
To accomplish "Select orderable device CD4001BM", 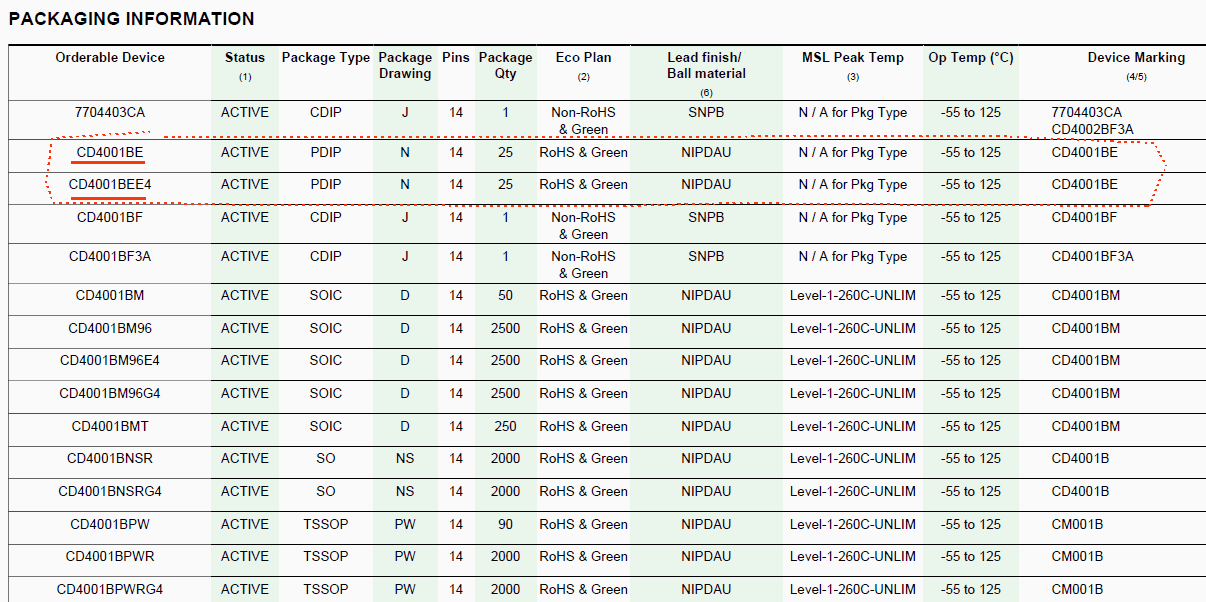I will point(110,296).
